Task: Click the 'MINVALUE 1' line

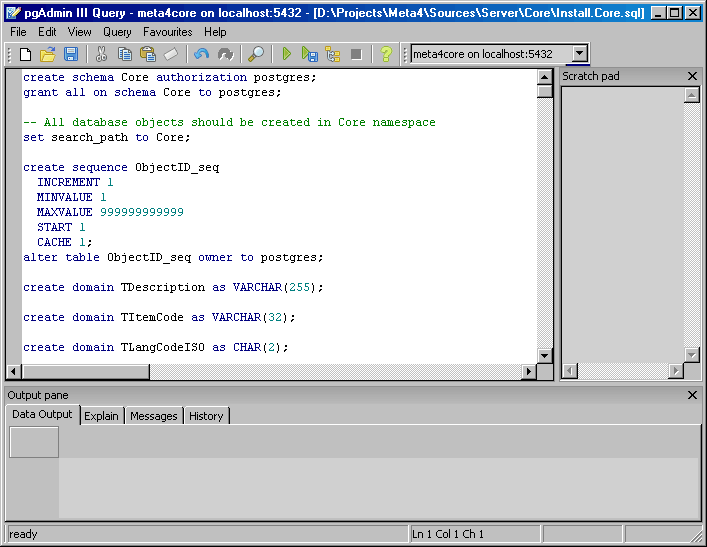Action: [x=72, y=197]
